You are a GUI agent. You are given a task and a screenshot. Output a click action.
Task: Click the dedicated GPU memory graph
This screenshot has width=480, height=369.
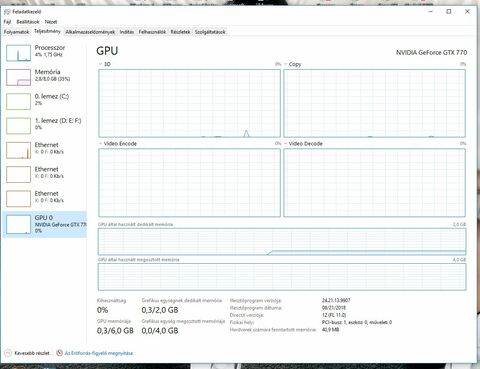click(x=282, y=242)
